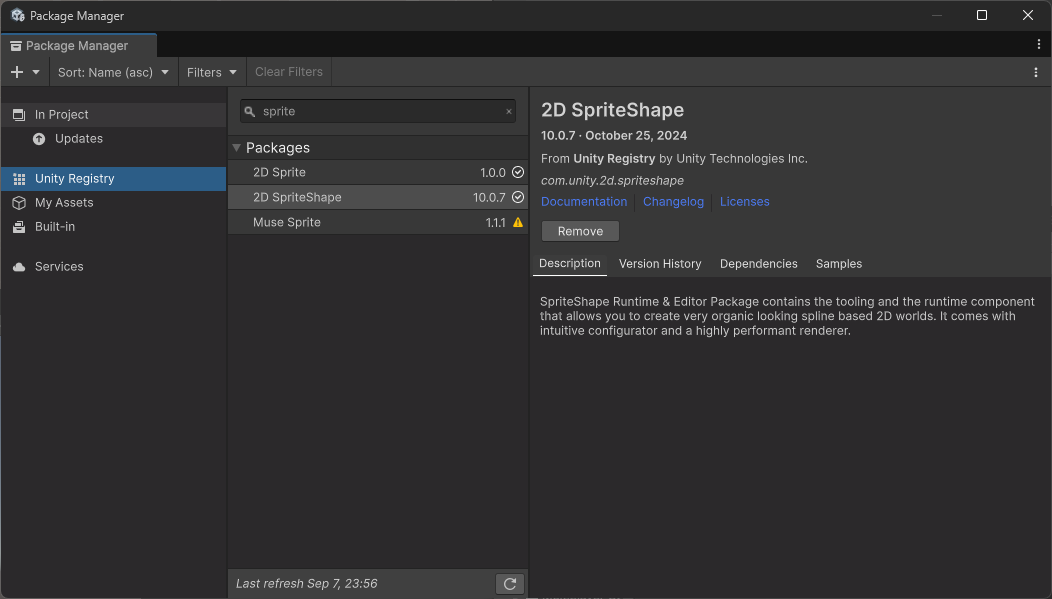The image size is (1052, 599).
Task: Select the Muse Sprite package row
Action: point(378,222)
